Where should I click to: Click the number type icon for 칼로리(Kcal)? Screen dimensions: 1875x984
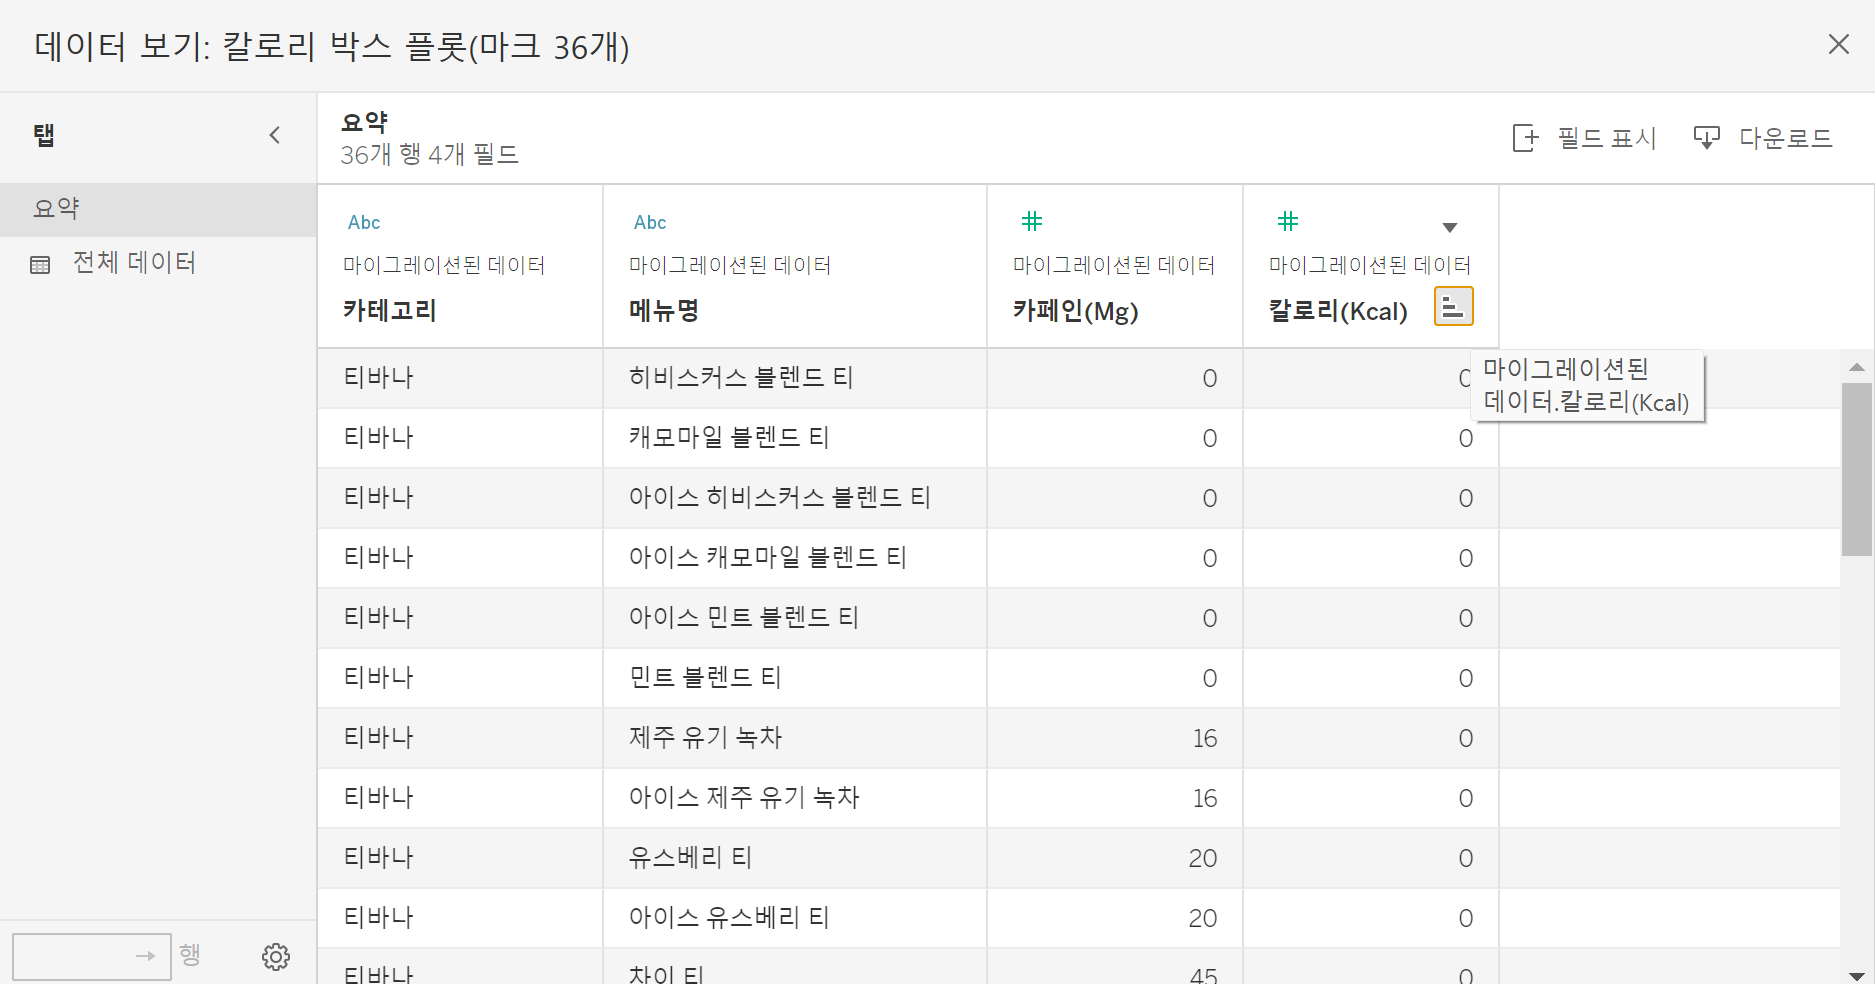[x=1288, y=221]
